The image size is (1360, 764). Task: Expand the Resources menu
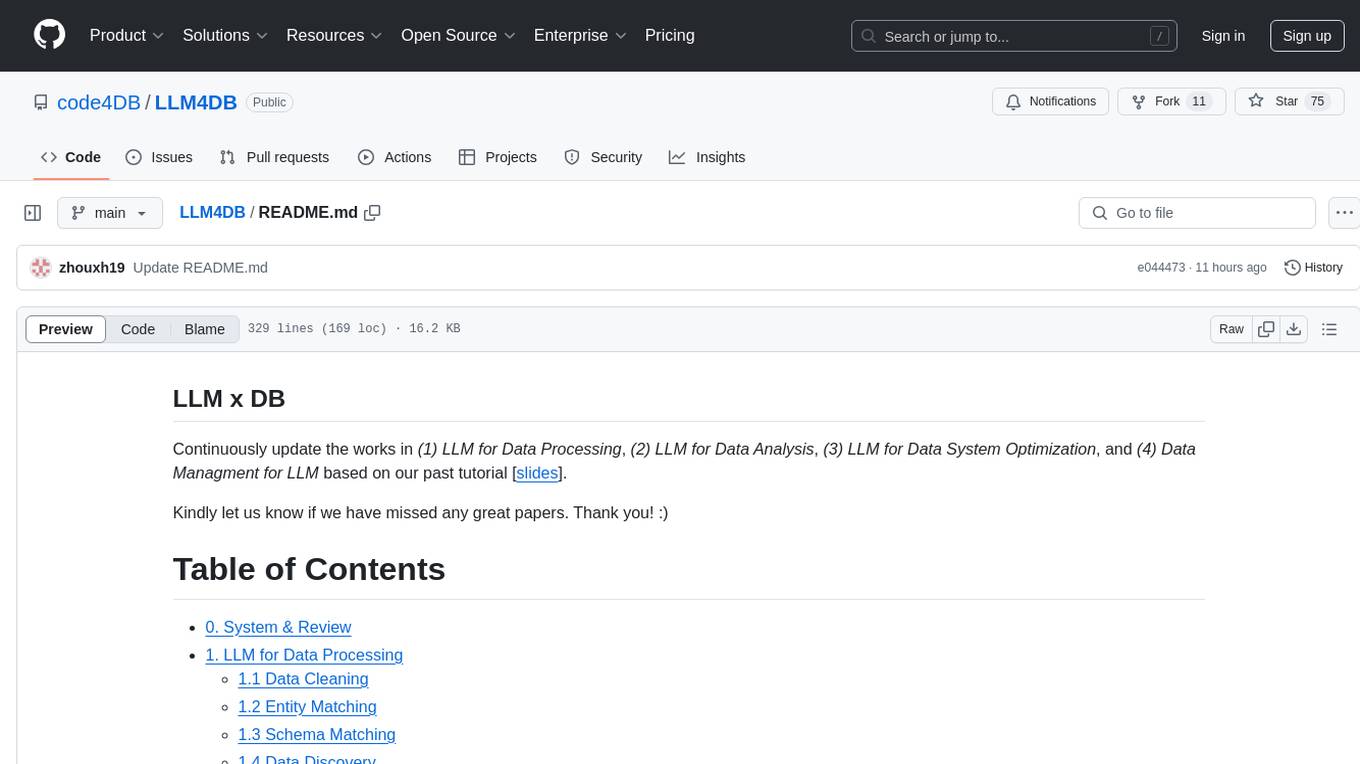coord(334,35)
